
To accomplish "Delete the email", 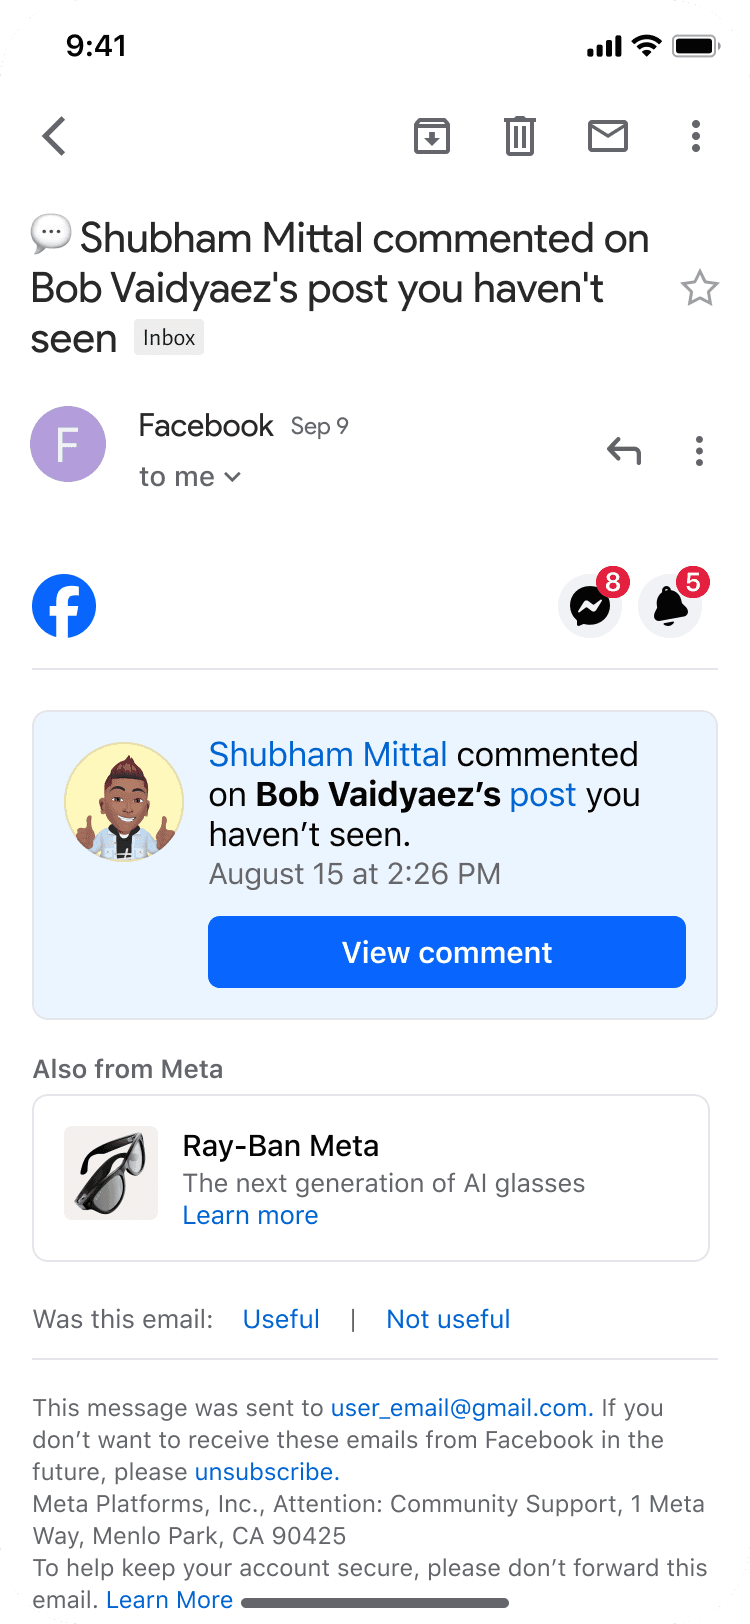I will (x=519, y=136).
